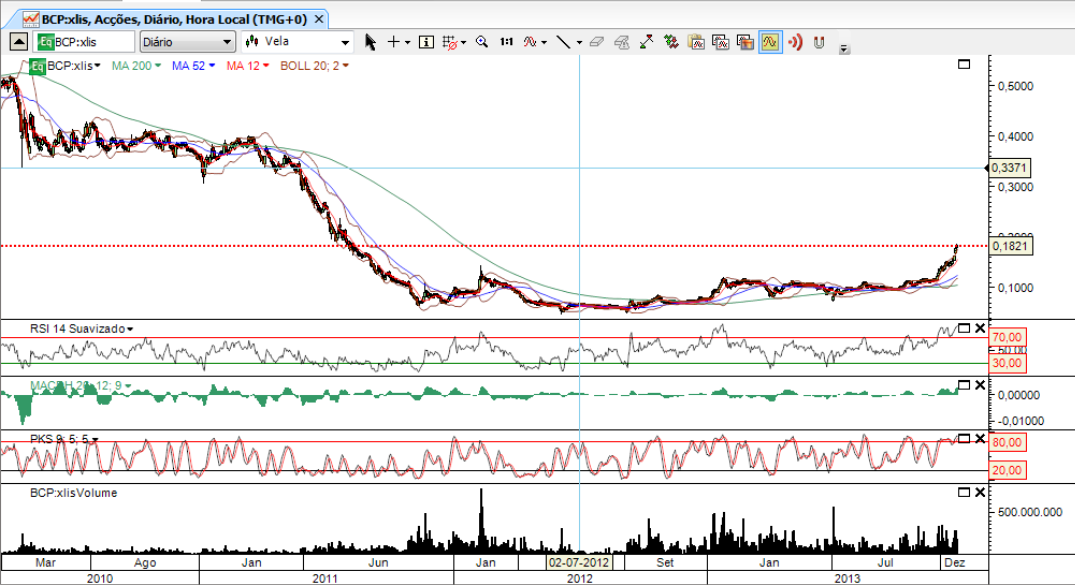This screenshot has height=585, width=1075.
Task: Maximize the RSI 14 indicator panel
Action: click(x=964, y=328)
